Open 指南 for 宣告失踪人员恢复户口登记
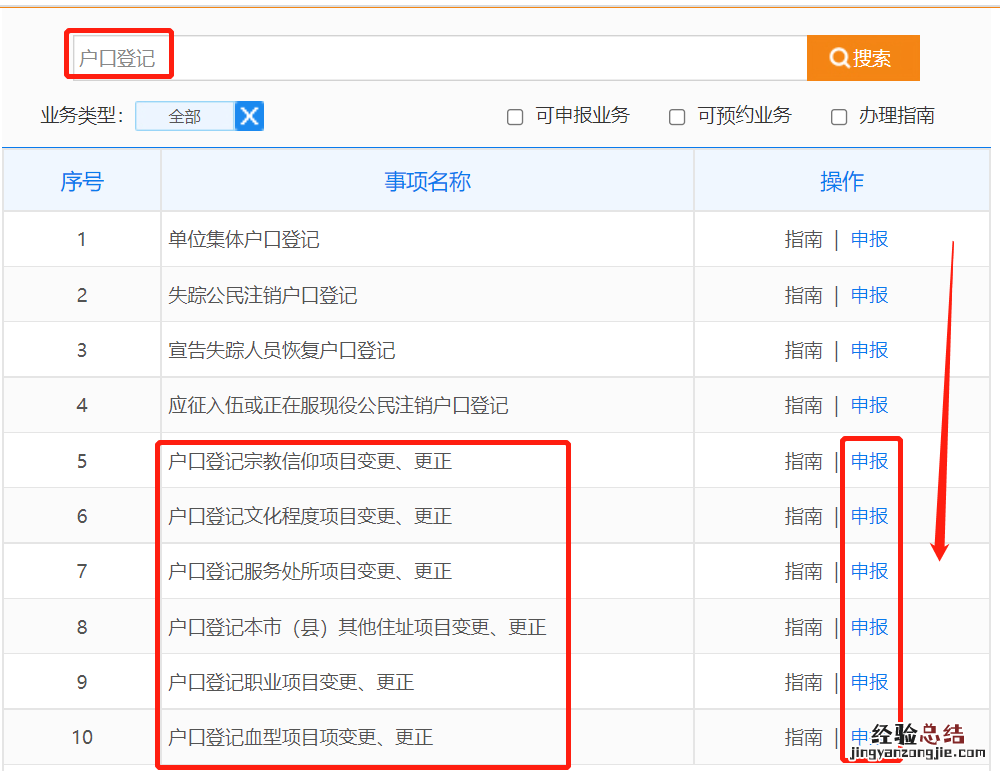 803,350
